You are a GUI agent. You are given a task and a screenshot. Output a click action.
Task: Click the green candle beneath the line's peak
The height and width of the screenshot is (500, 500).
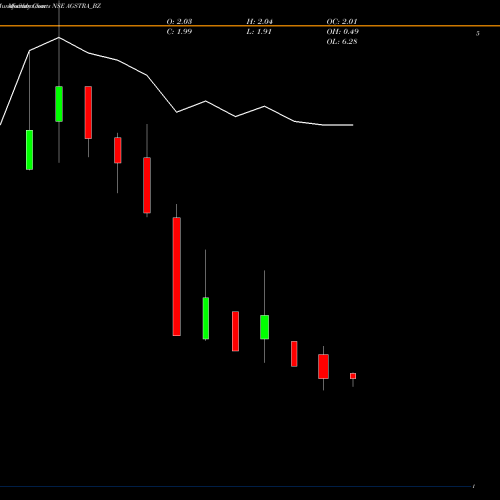(59, 104)
